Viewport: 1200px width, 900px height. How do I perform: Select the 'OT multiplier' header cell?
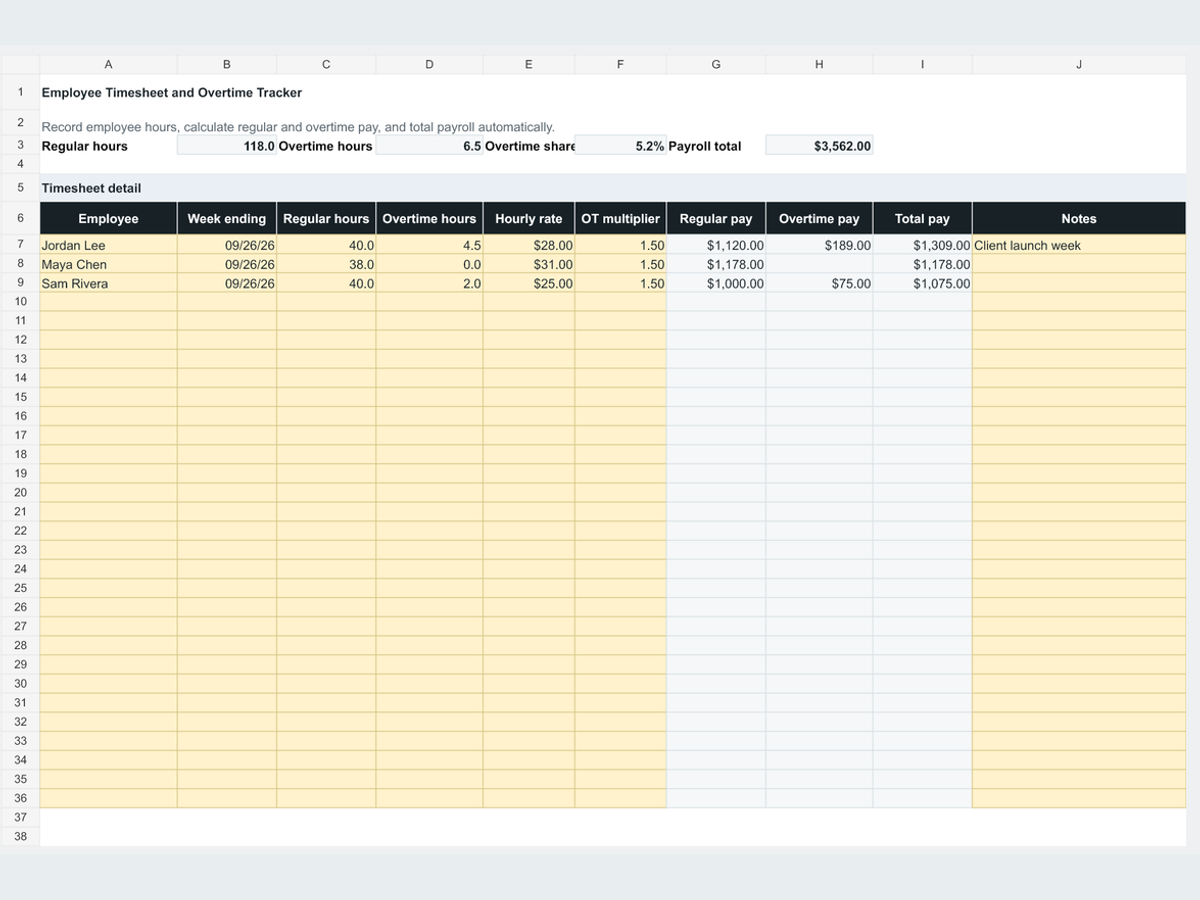coord(620,219)
